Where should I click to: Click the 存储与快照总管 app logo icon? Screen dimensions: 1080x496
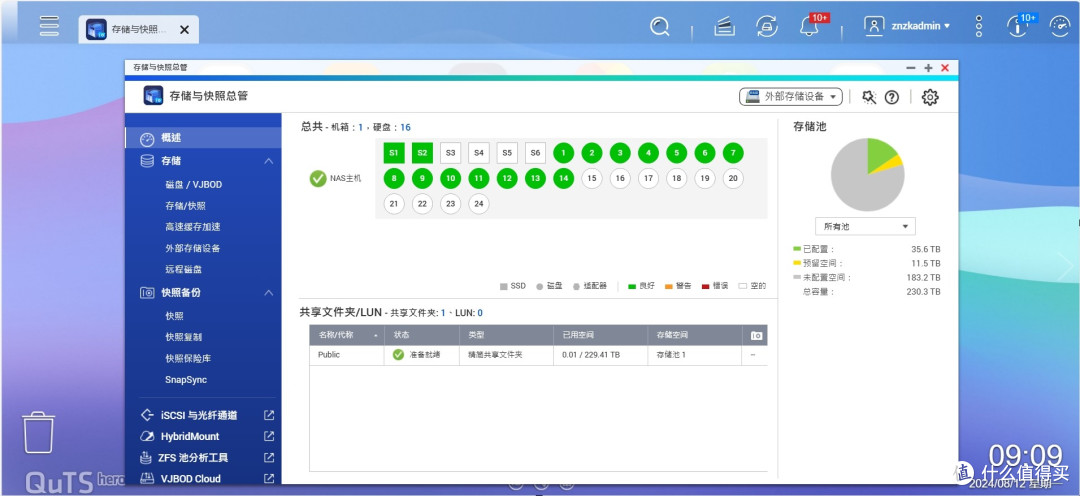153,96
